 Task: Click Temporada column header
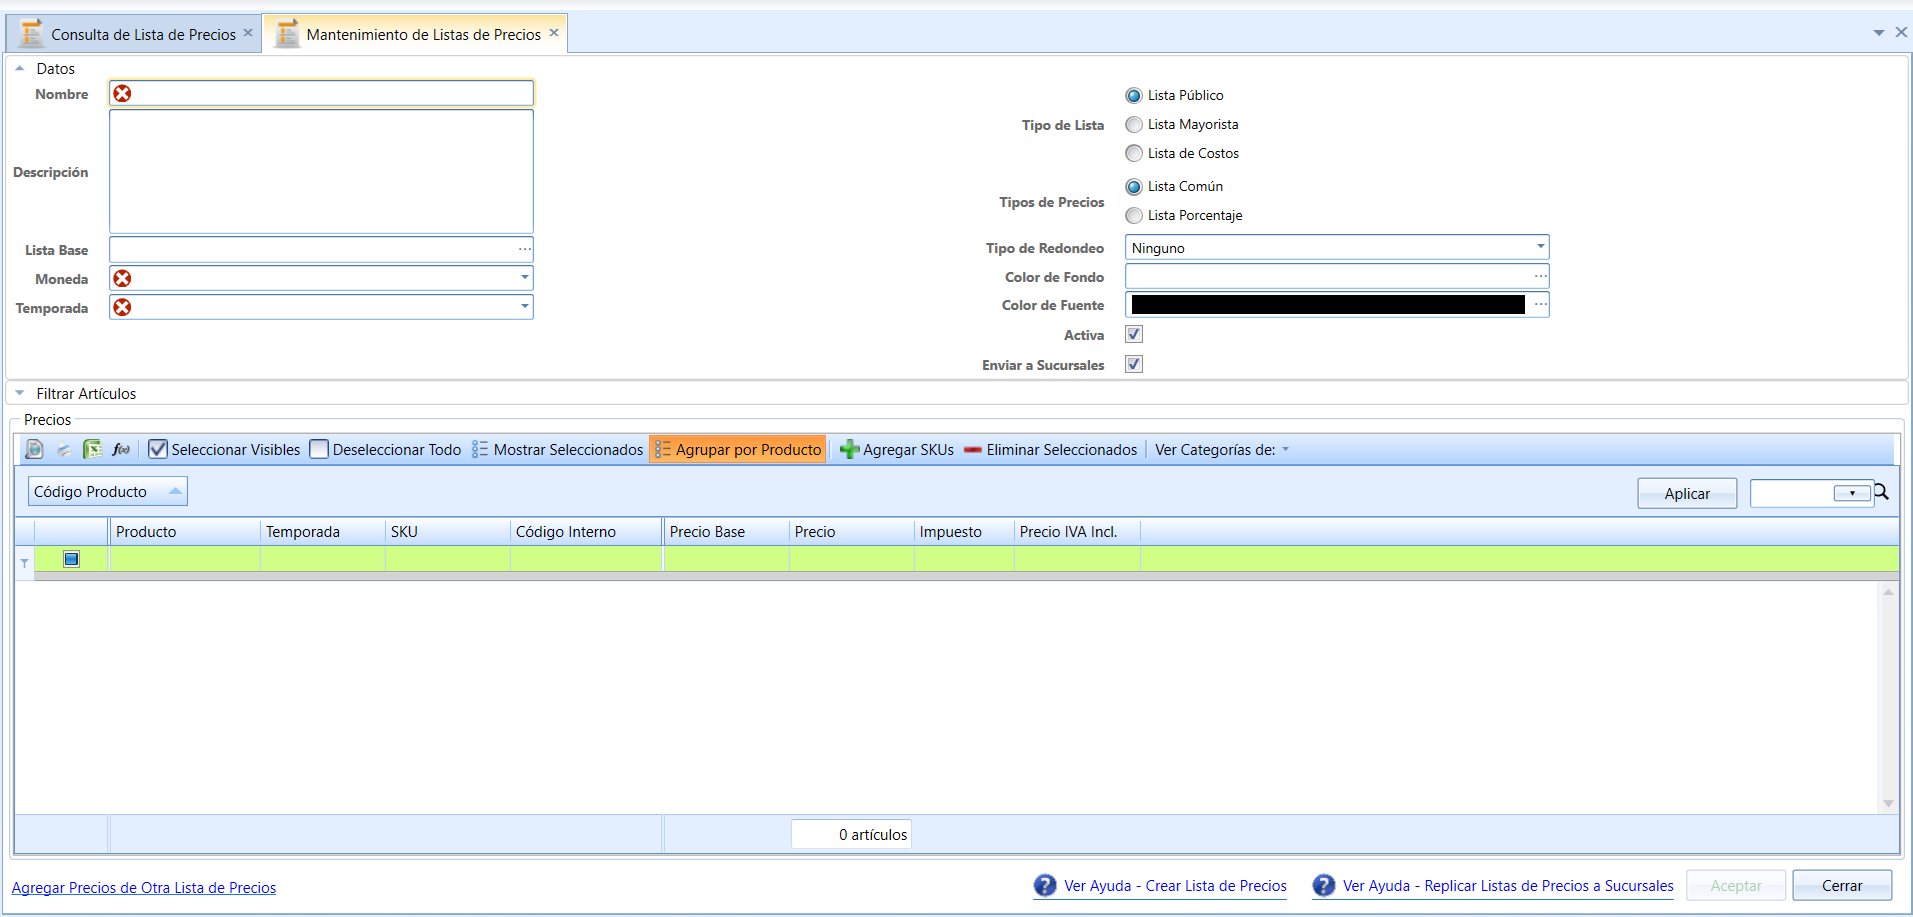point(323,532)
